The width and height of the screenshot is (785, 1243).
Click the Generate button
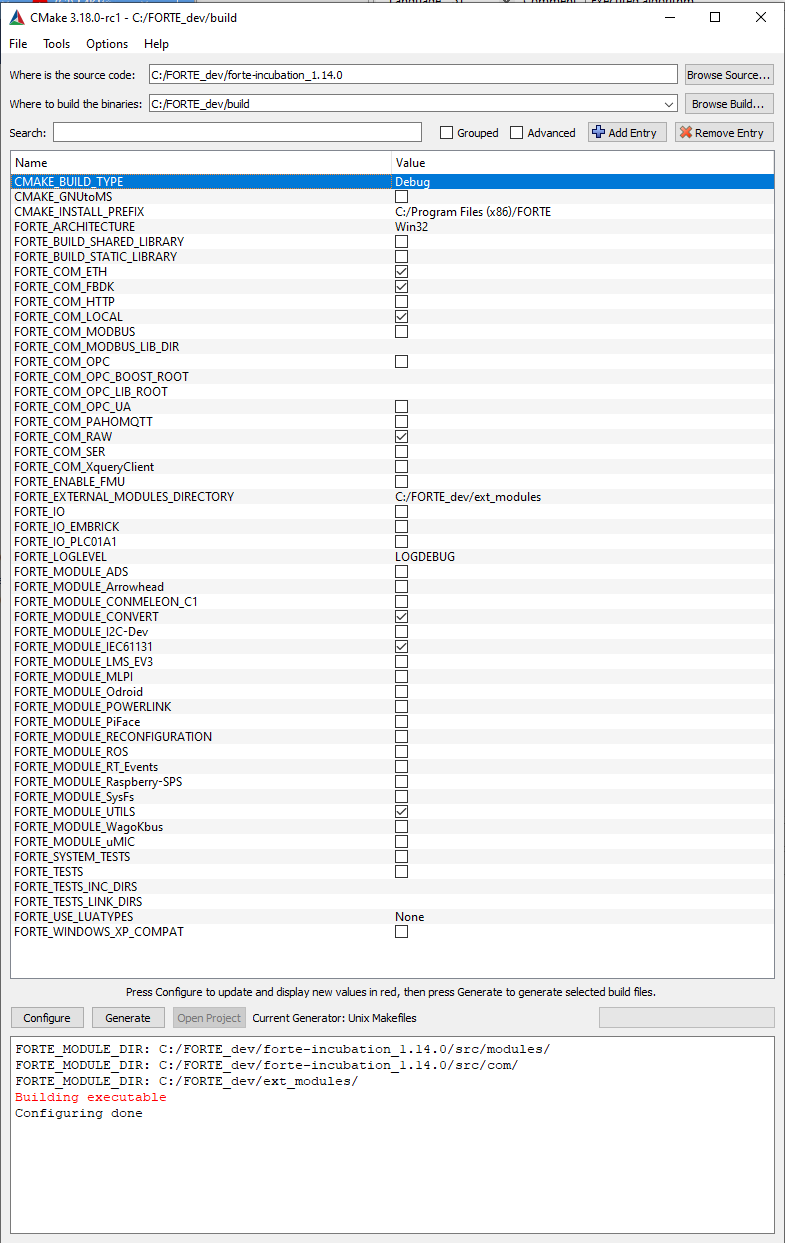128,1018
